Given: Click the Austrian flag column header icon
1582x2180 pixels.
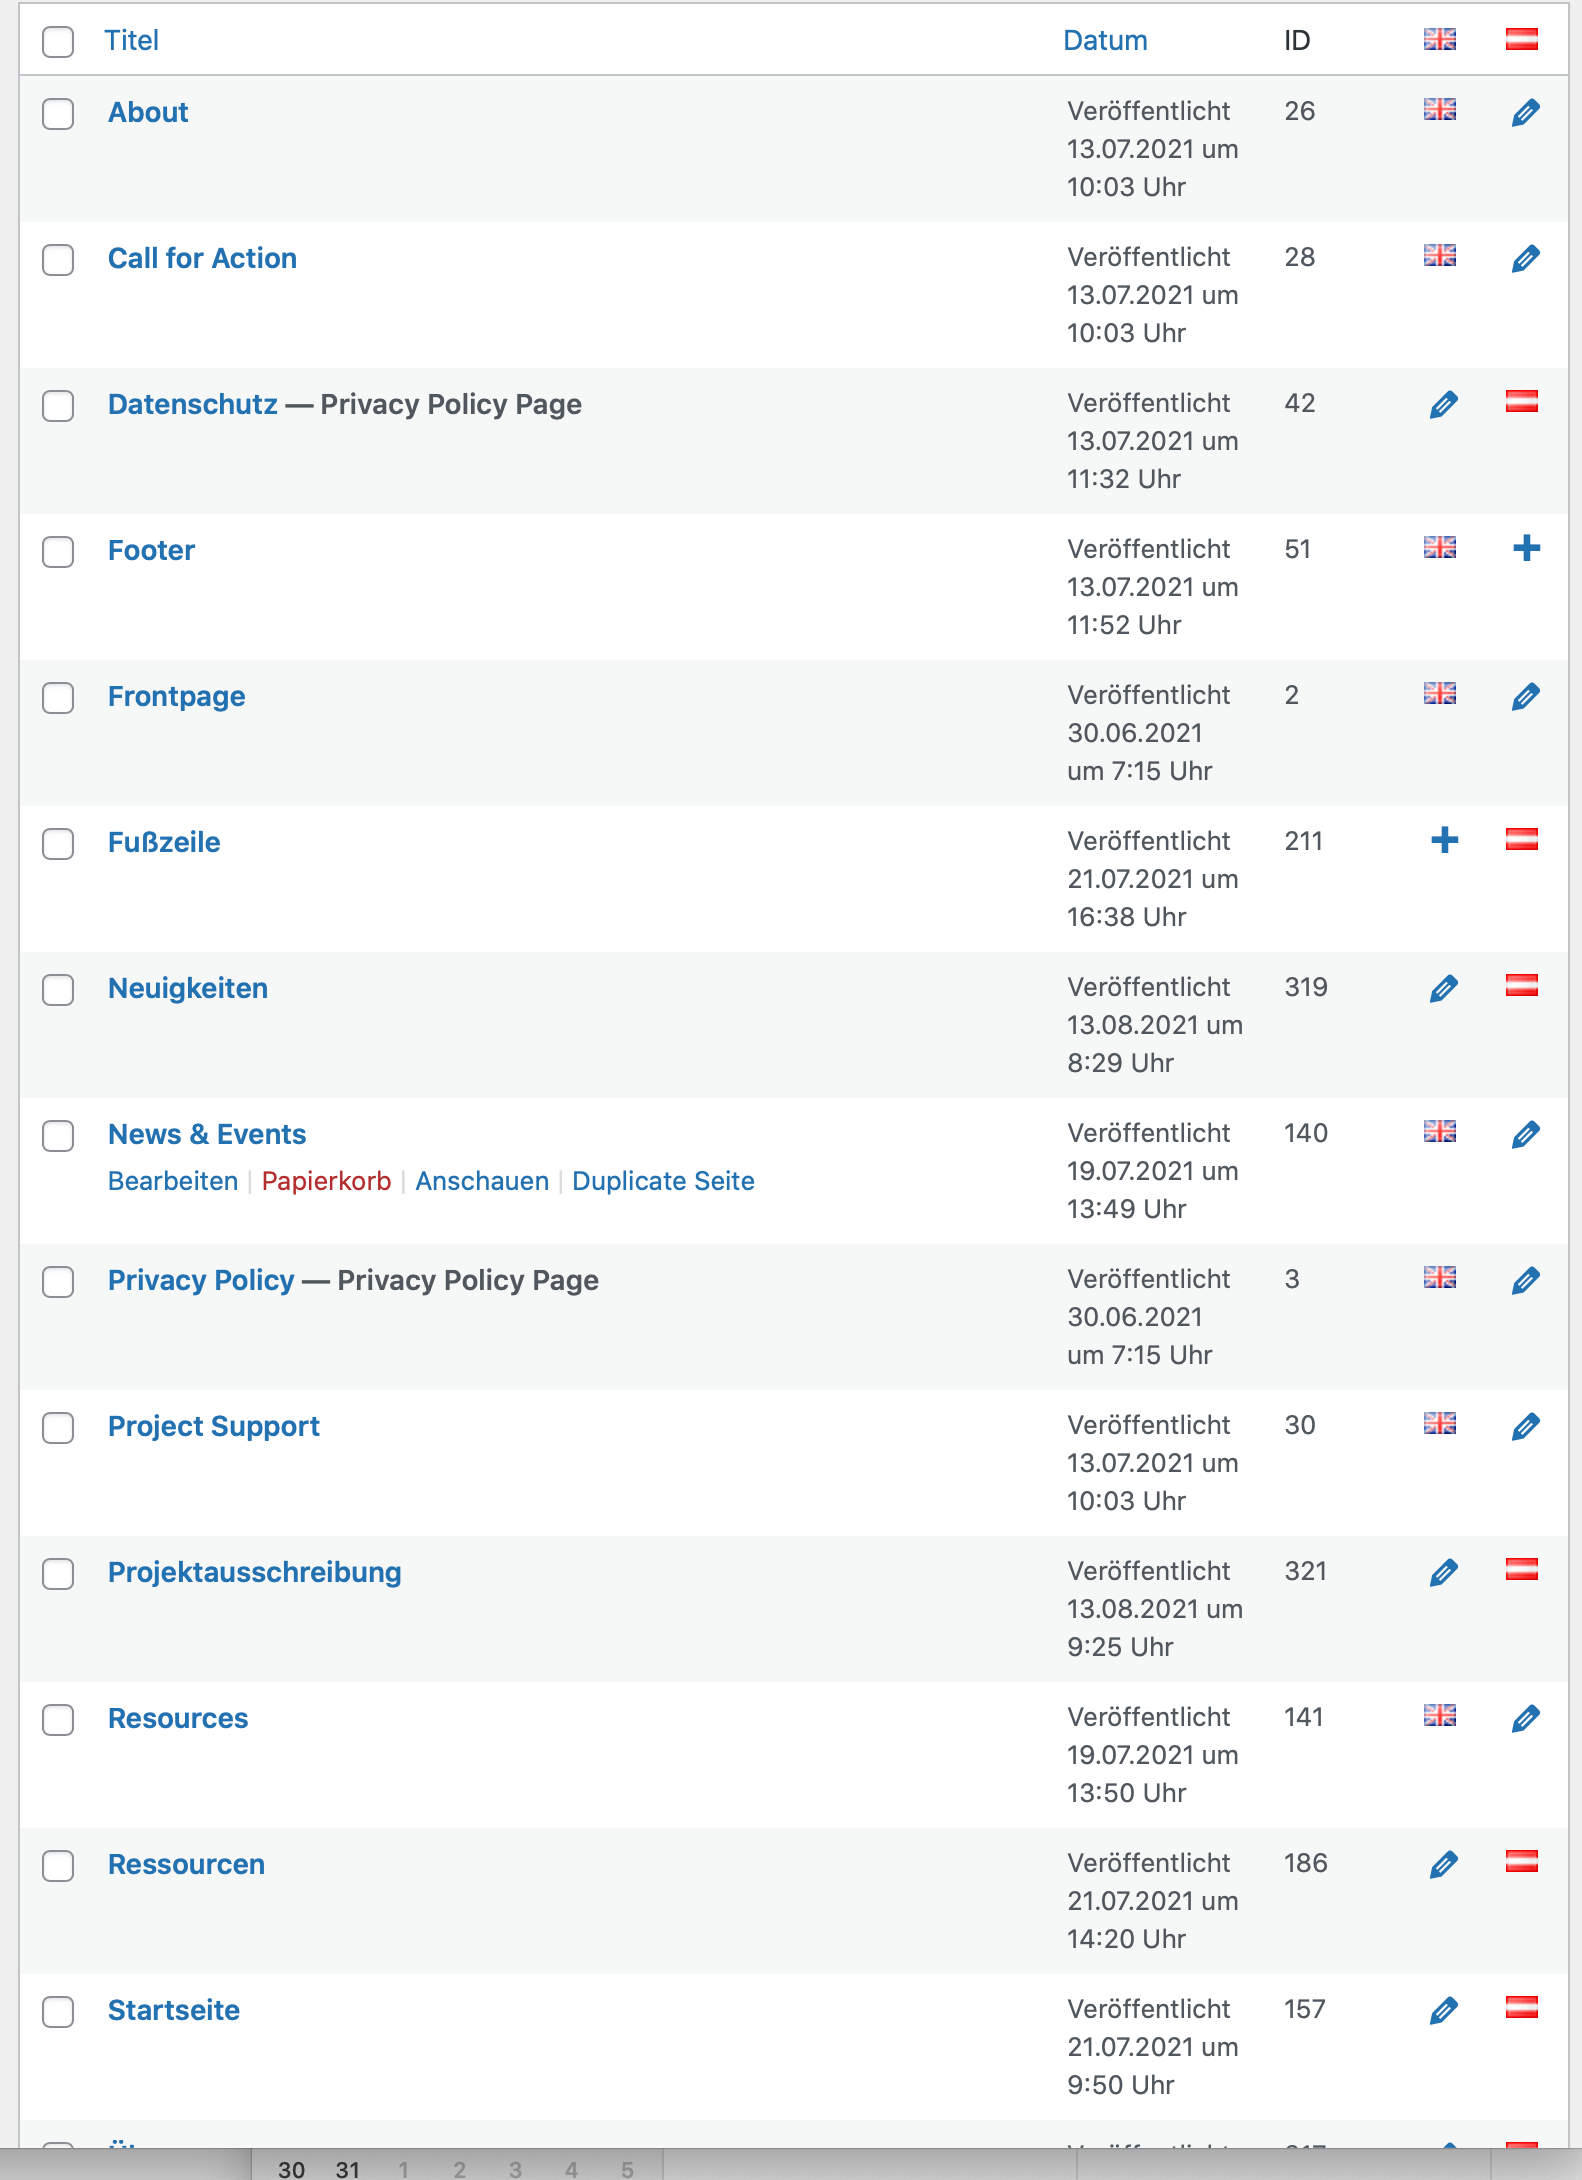Looking at the screenshot, I should (x=1521, y=40).
